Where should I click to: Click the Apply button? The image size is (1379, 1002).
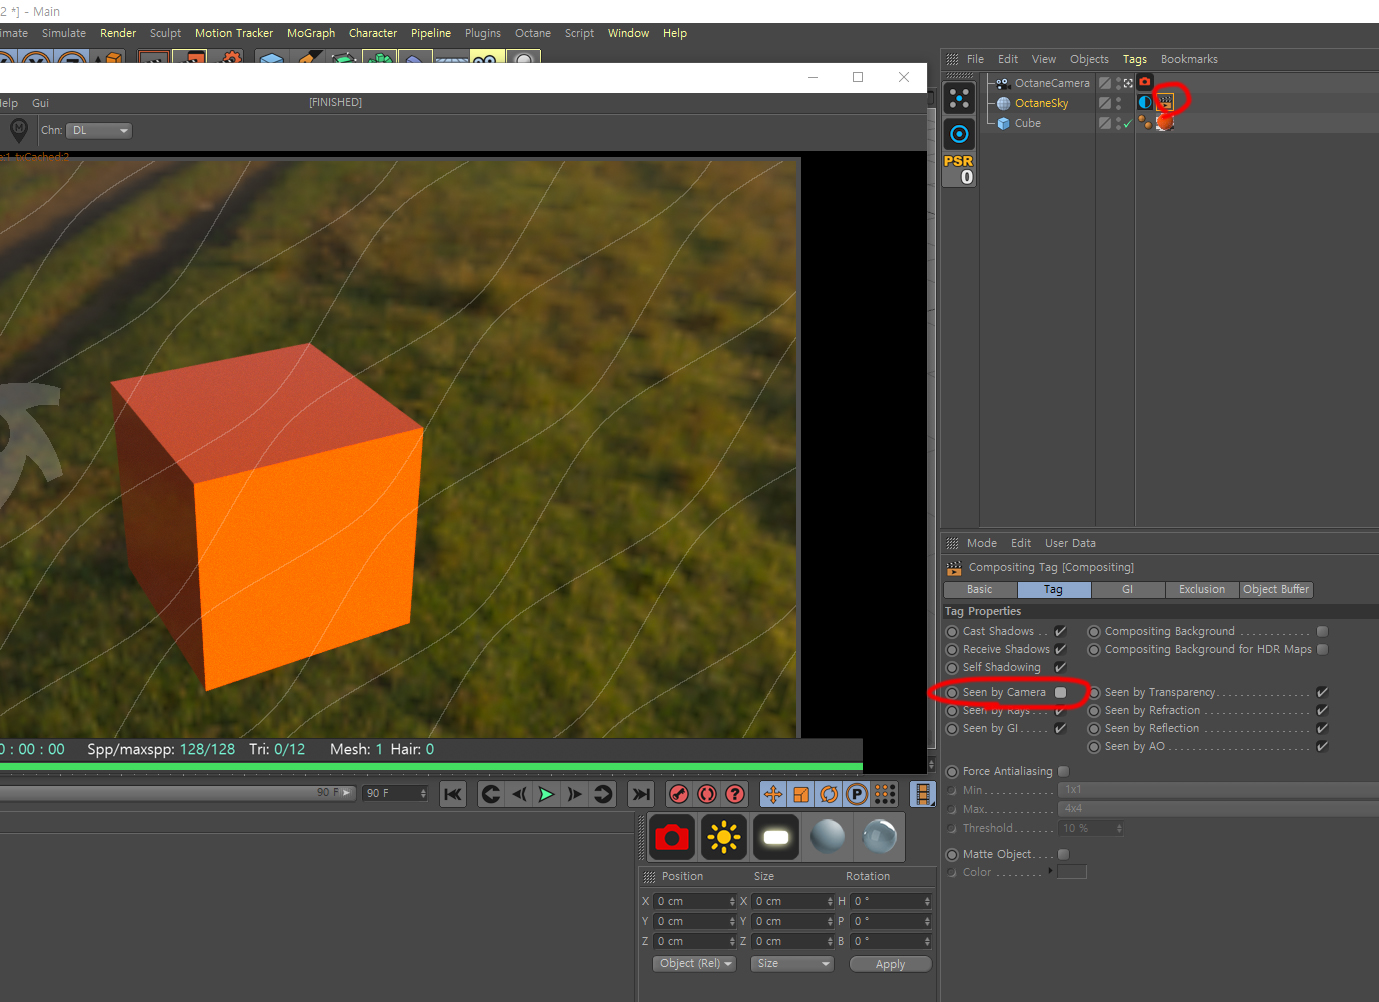click(890, 964)
